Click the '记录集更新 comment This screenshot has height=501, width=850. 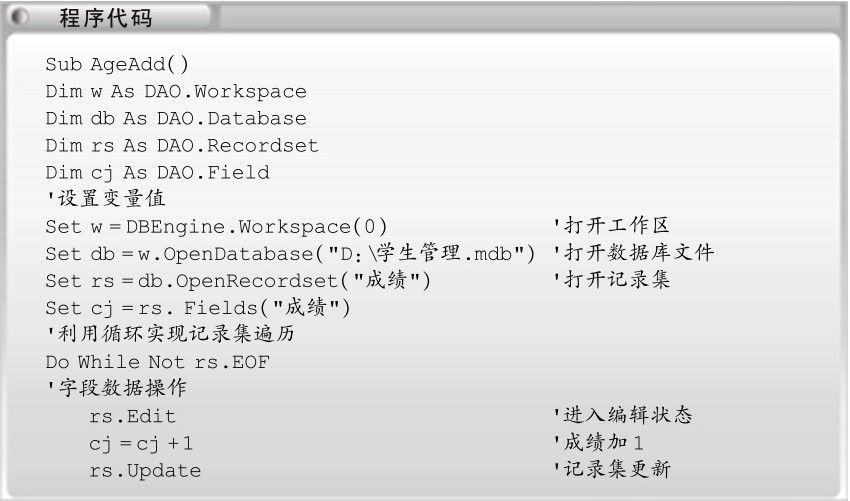(x=611, y=469)
